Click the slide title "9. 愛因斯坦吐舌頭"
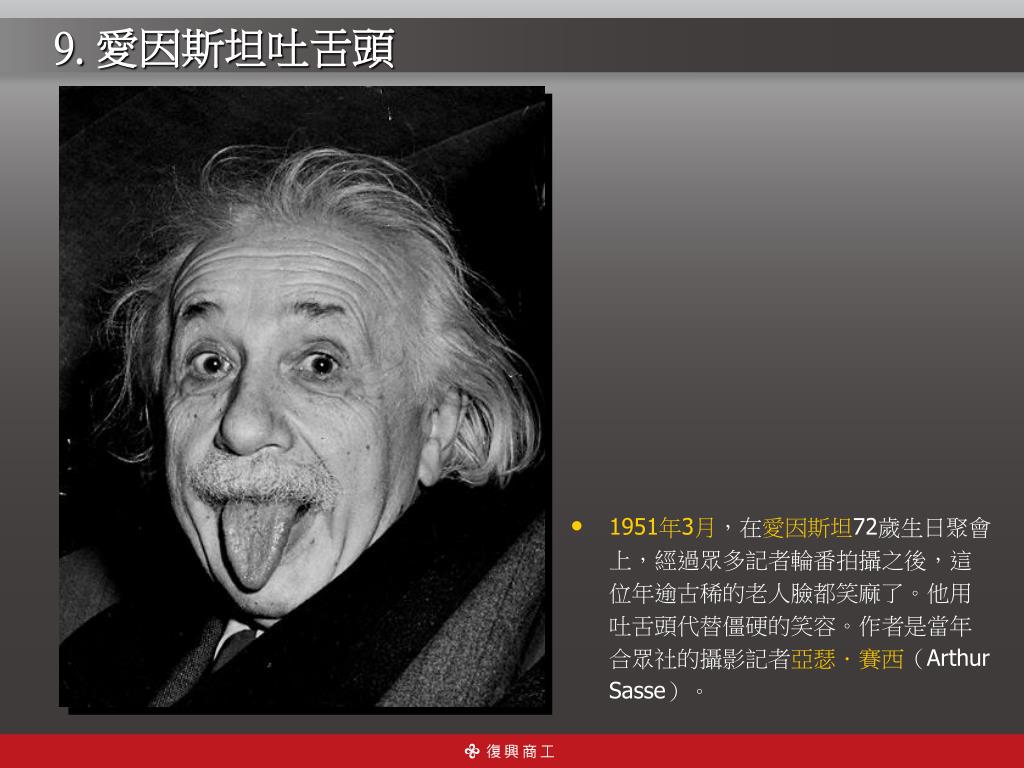 [x=225, y=49]
